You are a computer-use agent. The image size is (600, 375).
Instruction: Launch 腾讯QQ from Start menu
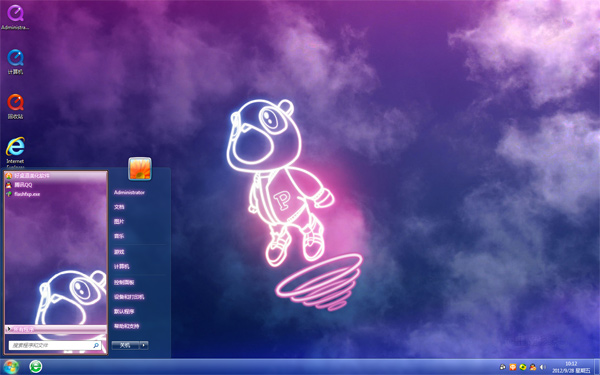point(55,185)
